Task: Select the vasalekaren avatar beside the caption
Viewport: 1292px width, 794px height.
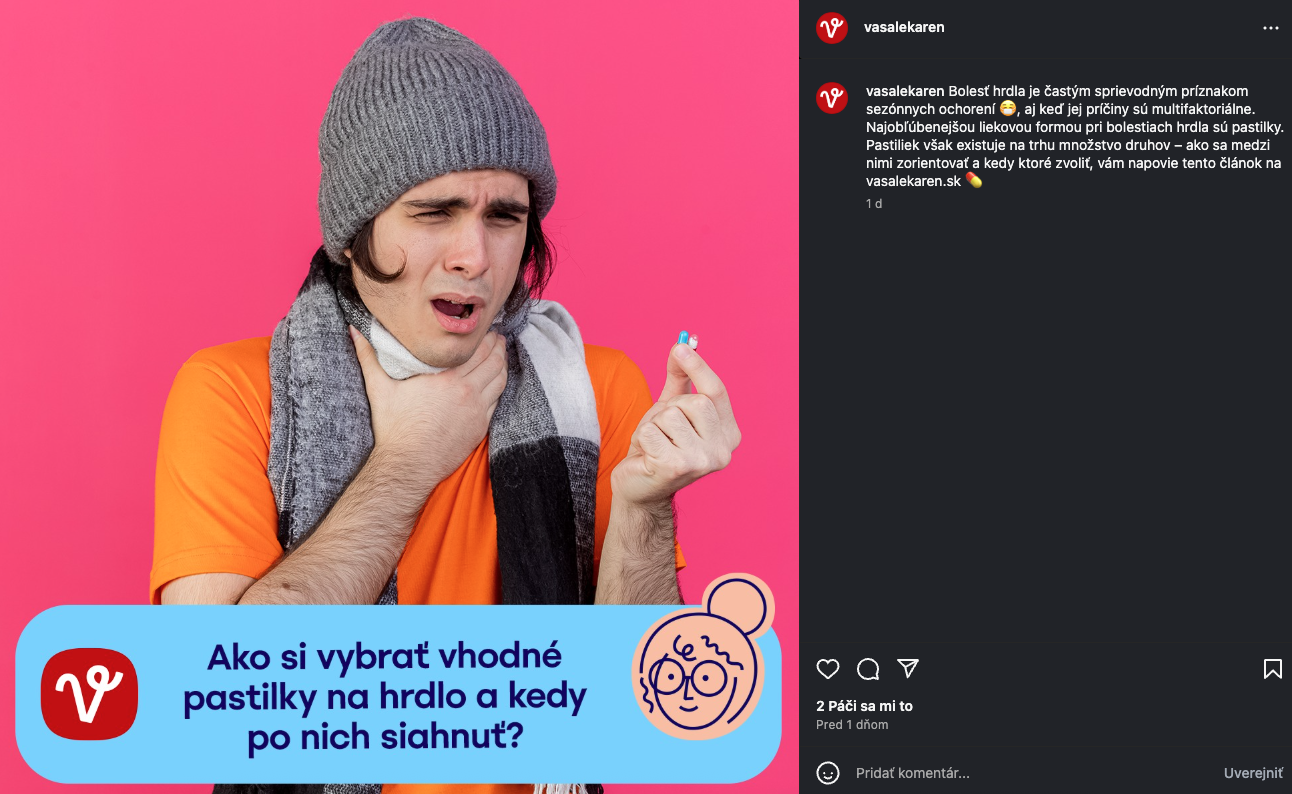Action: 832,98
